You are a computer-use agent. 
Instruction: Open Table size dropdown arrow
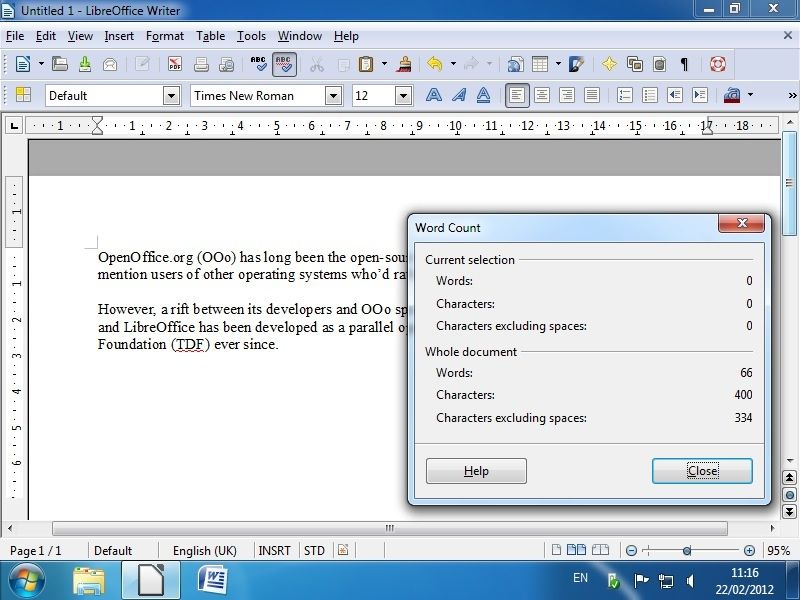tap(558, 64)
